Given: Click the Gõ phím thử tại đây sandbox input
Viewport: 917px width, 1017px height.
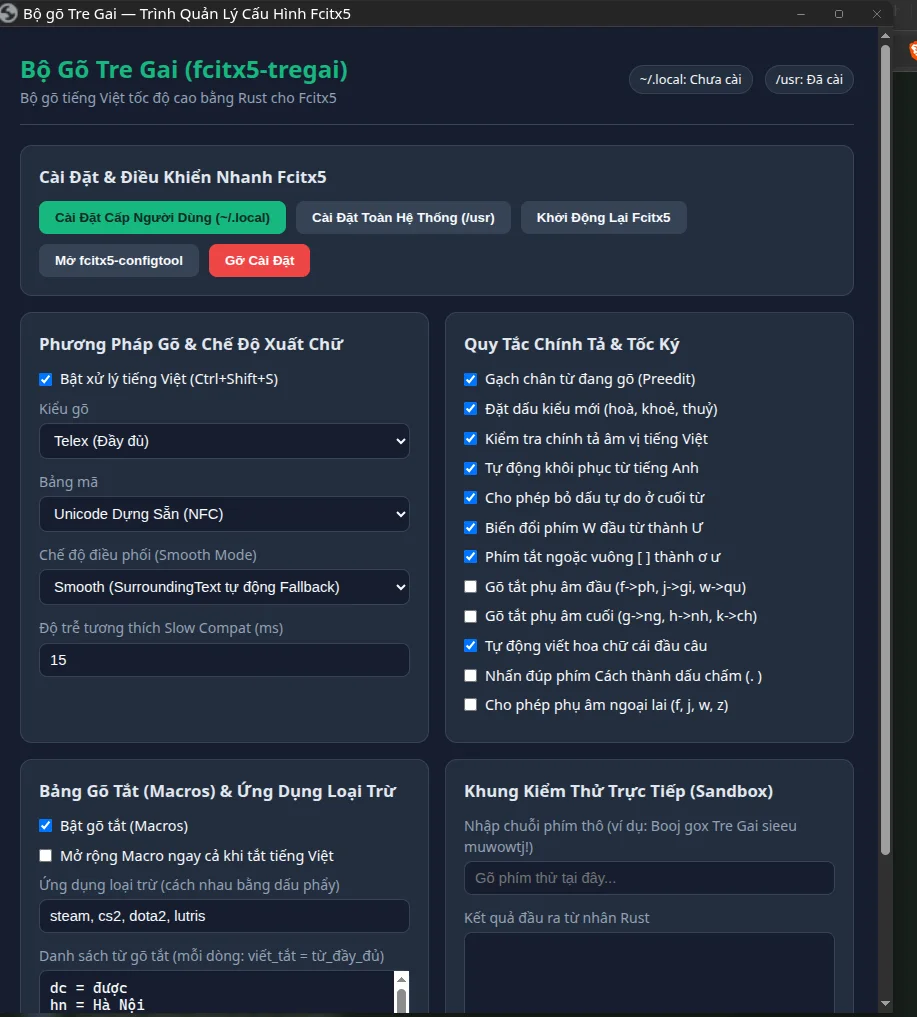Looking at the screenshot, I should (x=649, y=878).
